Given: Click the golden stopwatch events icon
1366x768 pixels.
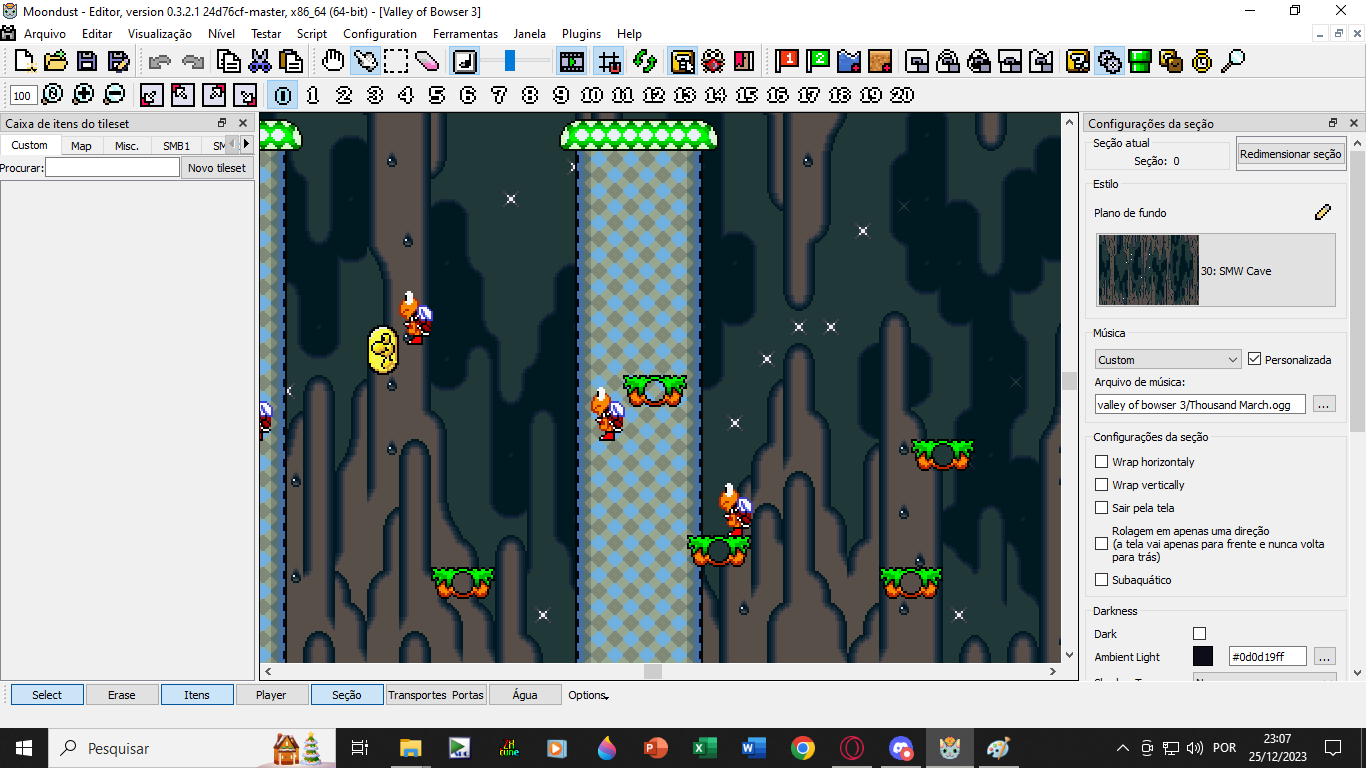Looking at the screenshot, I should coord(1202,61).
